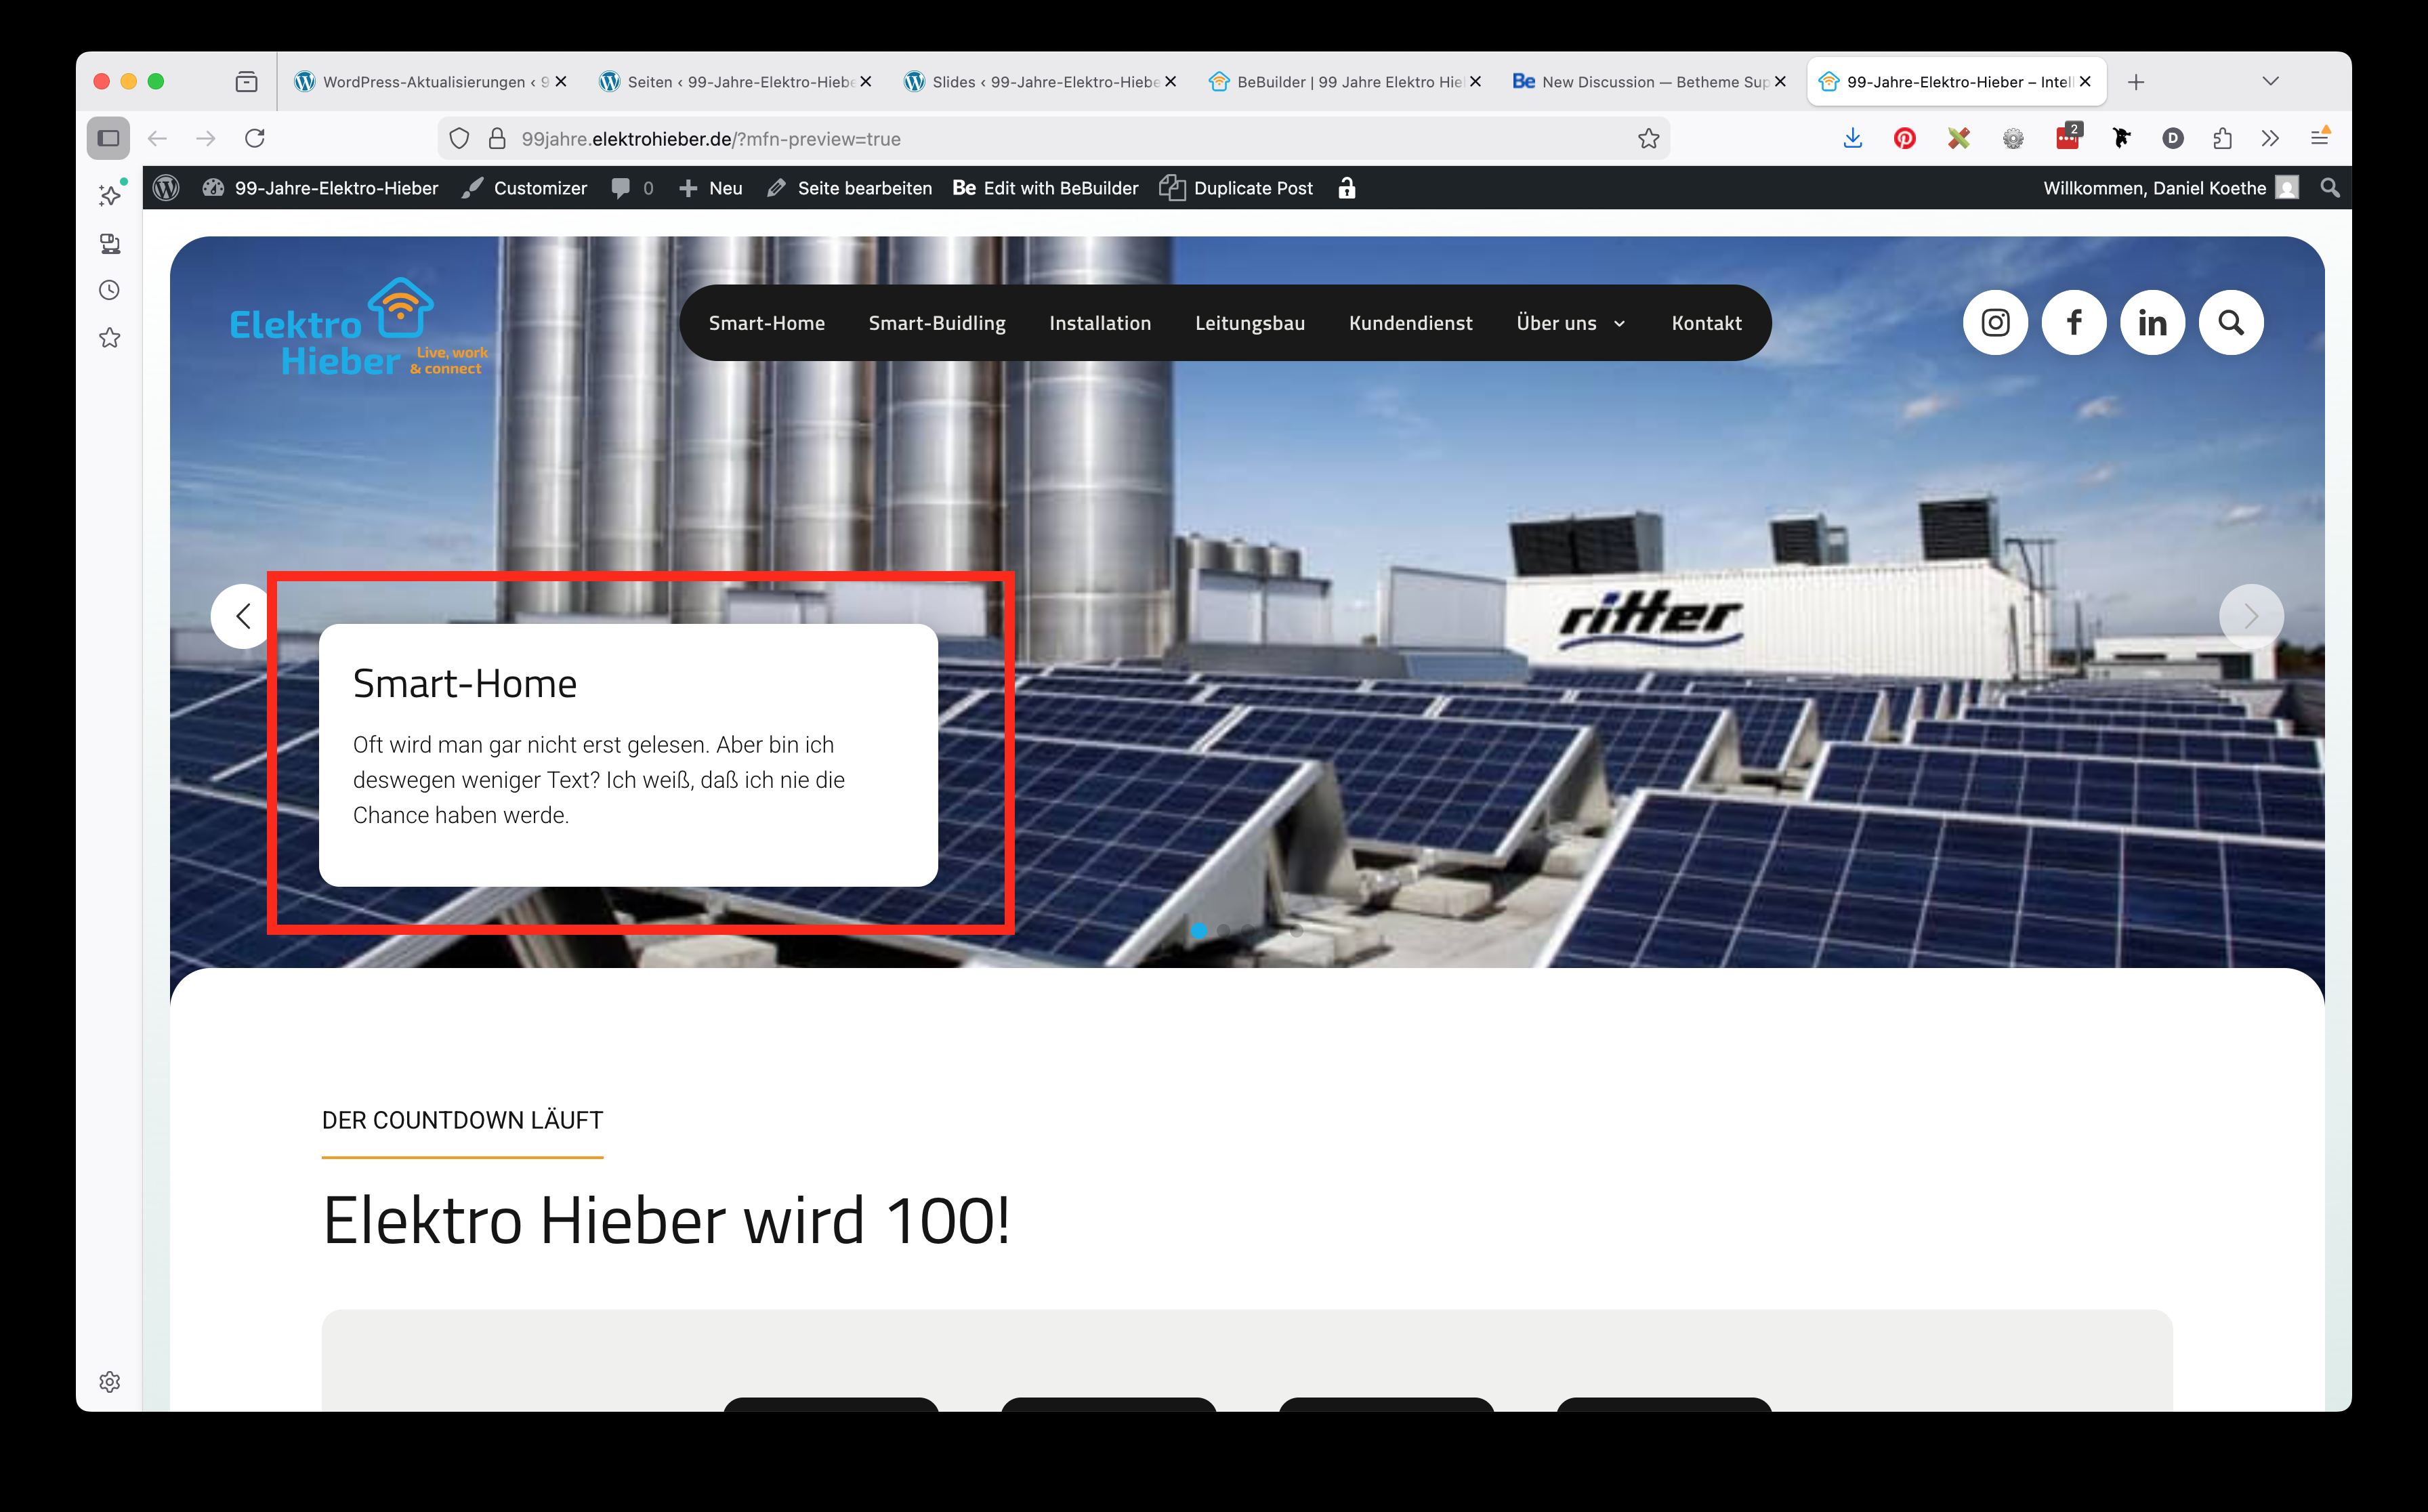Screen dimensions: 2428x1512
Task: Open the Instagram social icon
Action: 1995,323
